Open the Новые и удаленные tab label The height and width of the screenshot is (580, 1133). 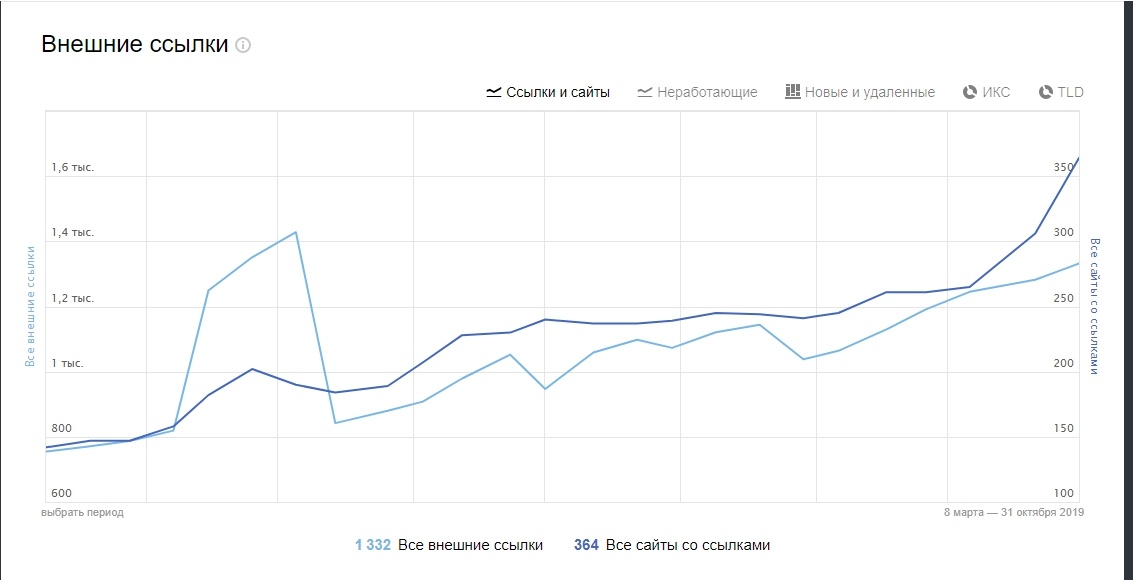tap(870, 92)
